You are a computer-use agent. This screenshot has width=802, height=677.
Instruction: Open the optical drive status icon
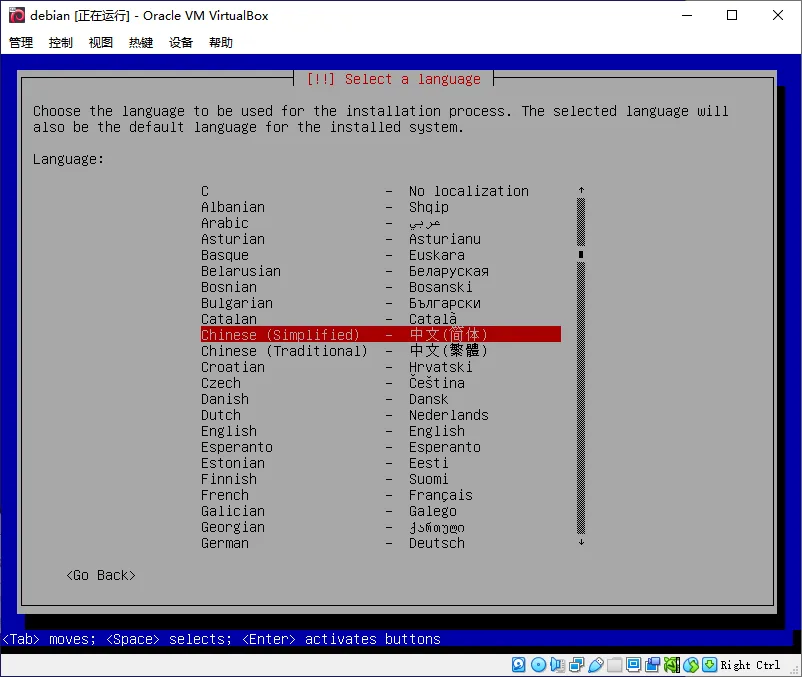tap(538, 665)
